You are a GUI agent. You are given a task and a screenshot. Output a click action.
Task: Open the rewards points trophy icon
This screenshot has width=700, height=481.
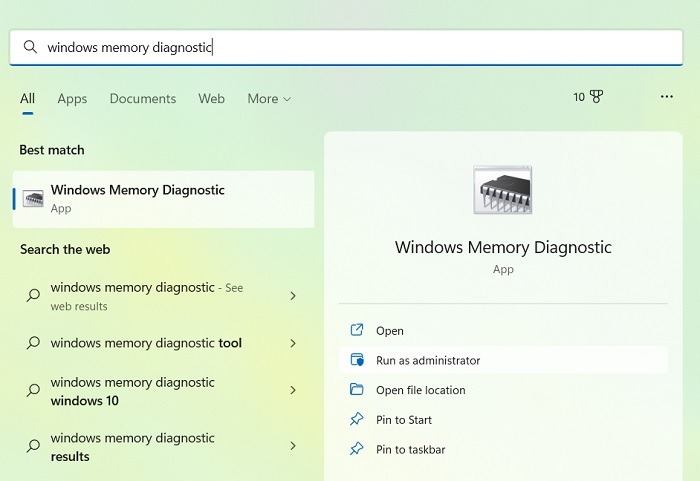coord(596,96)
